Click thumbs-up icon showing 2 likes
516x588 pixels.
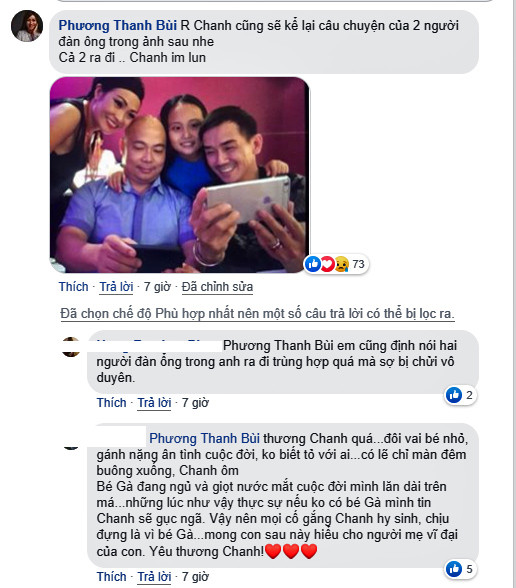[x=454, y=395]
